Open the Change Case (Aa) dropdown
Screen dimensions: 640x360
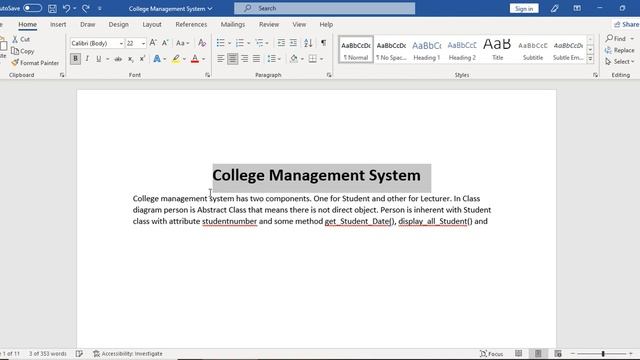click(182, 43)
